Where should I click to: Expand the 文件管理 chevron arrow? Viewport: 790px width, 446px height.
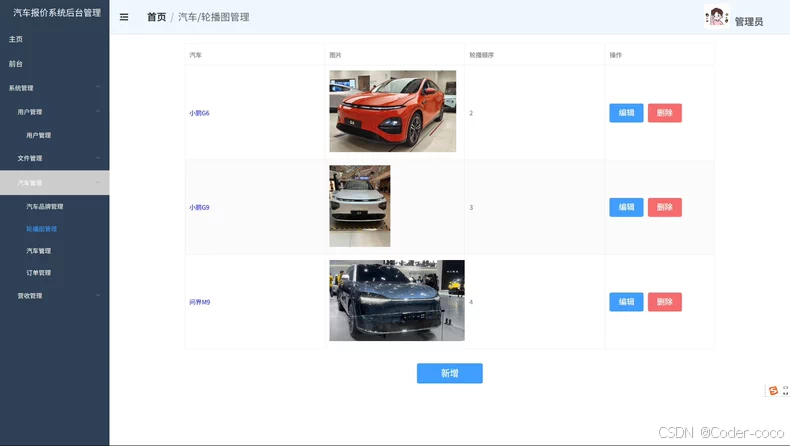[98, 158]
